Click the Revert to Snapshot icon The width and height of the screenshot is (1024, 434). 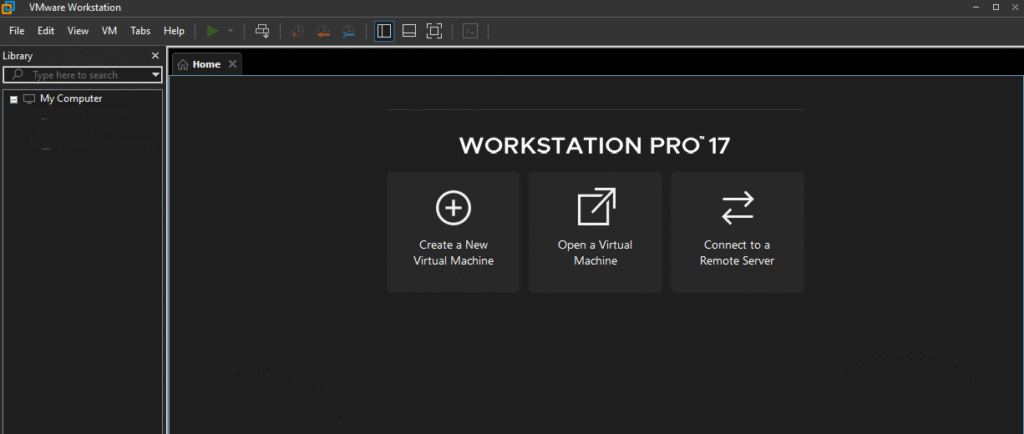pos(323,31)
